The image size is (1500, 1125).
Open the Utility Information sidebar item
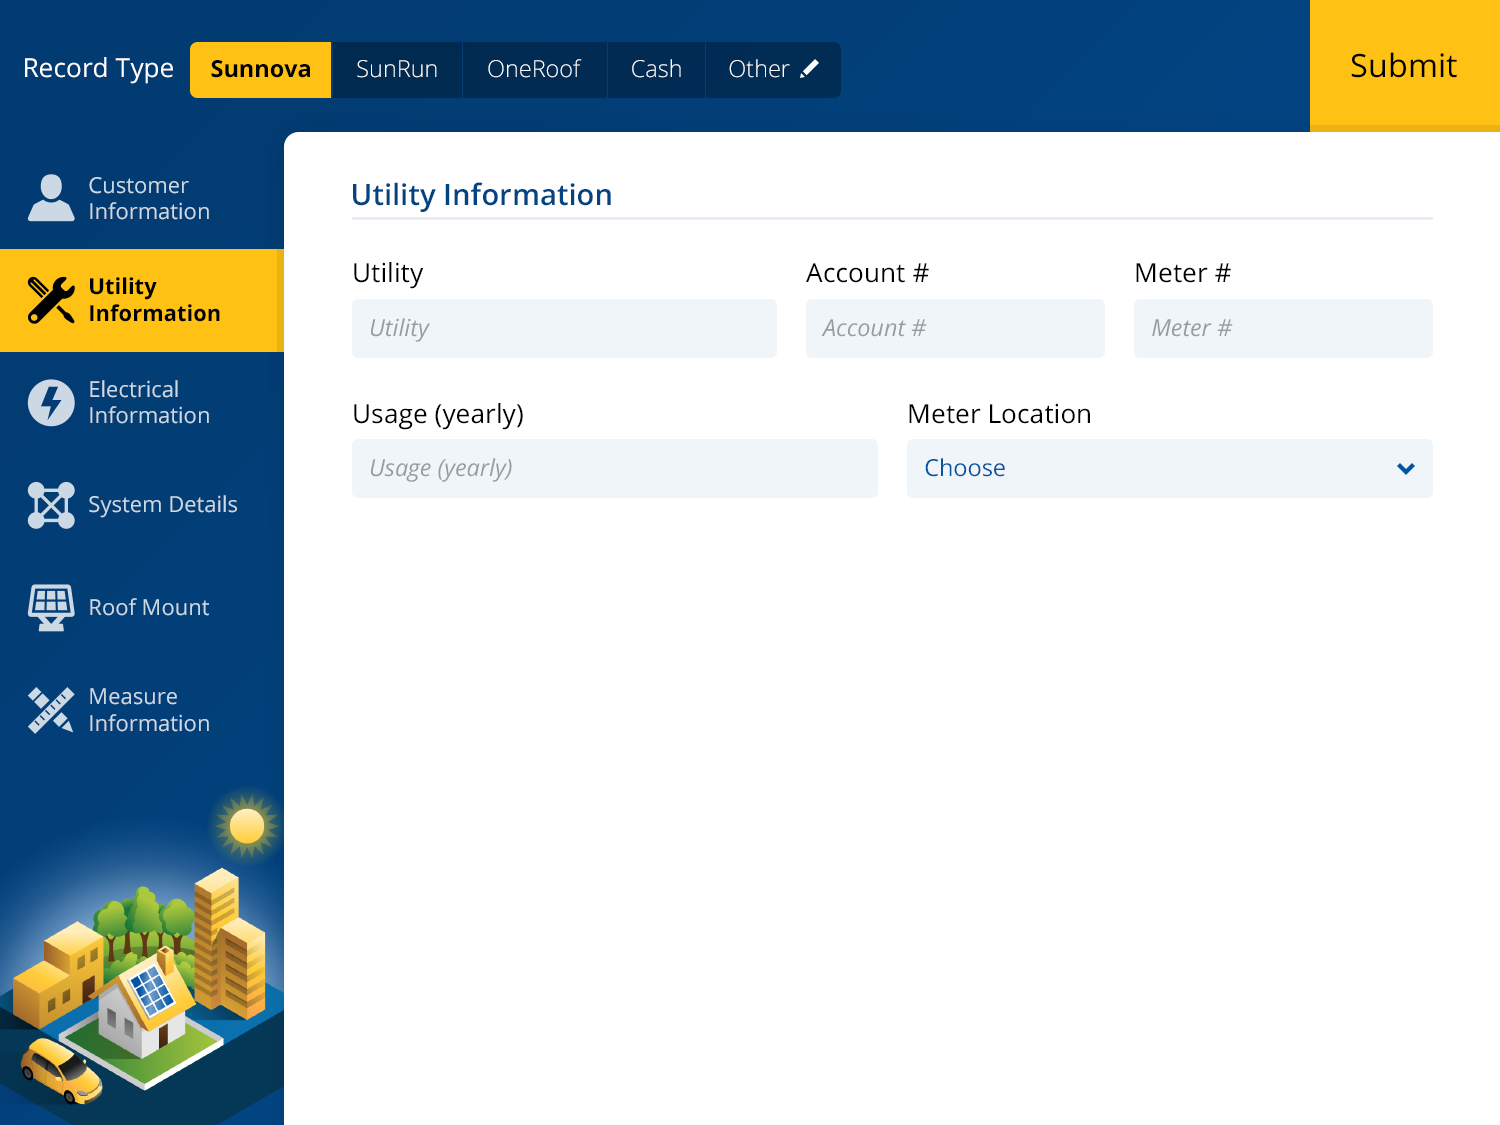(x=142, y=300)
